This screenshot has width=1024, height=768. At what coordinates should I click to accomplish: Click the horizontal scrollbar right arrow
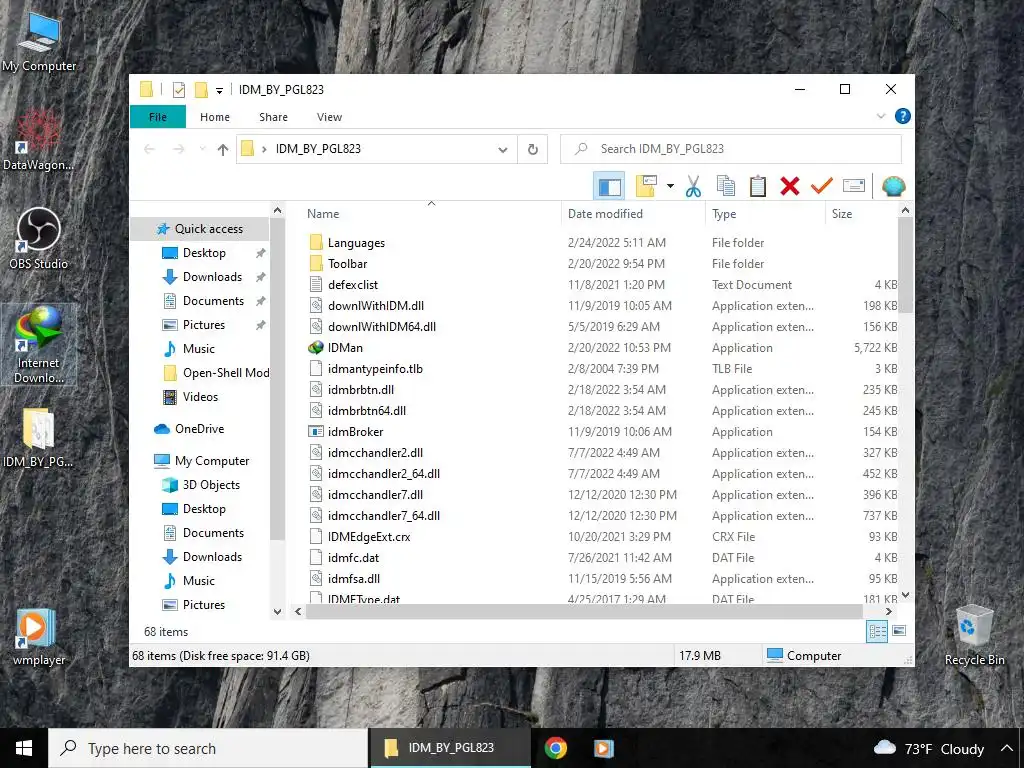pos(888,612)
